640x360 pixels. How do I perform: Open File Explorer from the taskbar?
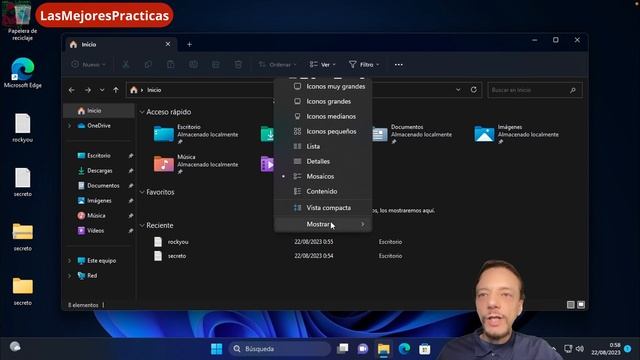(384, 349)
